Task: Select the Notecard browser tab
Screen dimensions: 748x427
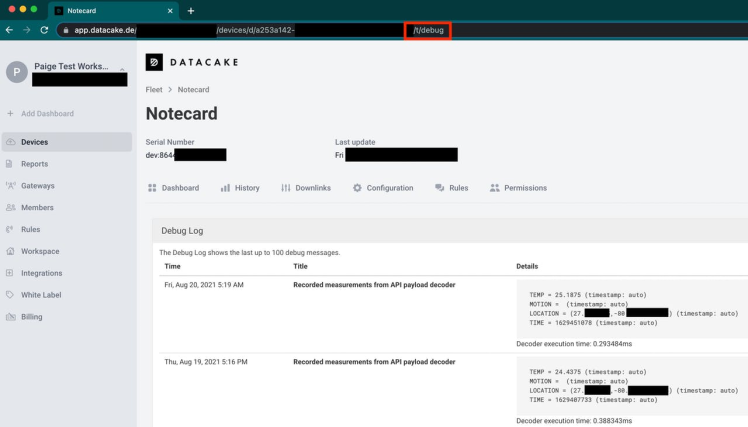Action: pyautogui.click(x=114, y=10)
